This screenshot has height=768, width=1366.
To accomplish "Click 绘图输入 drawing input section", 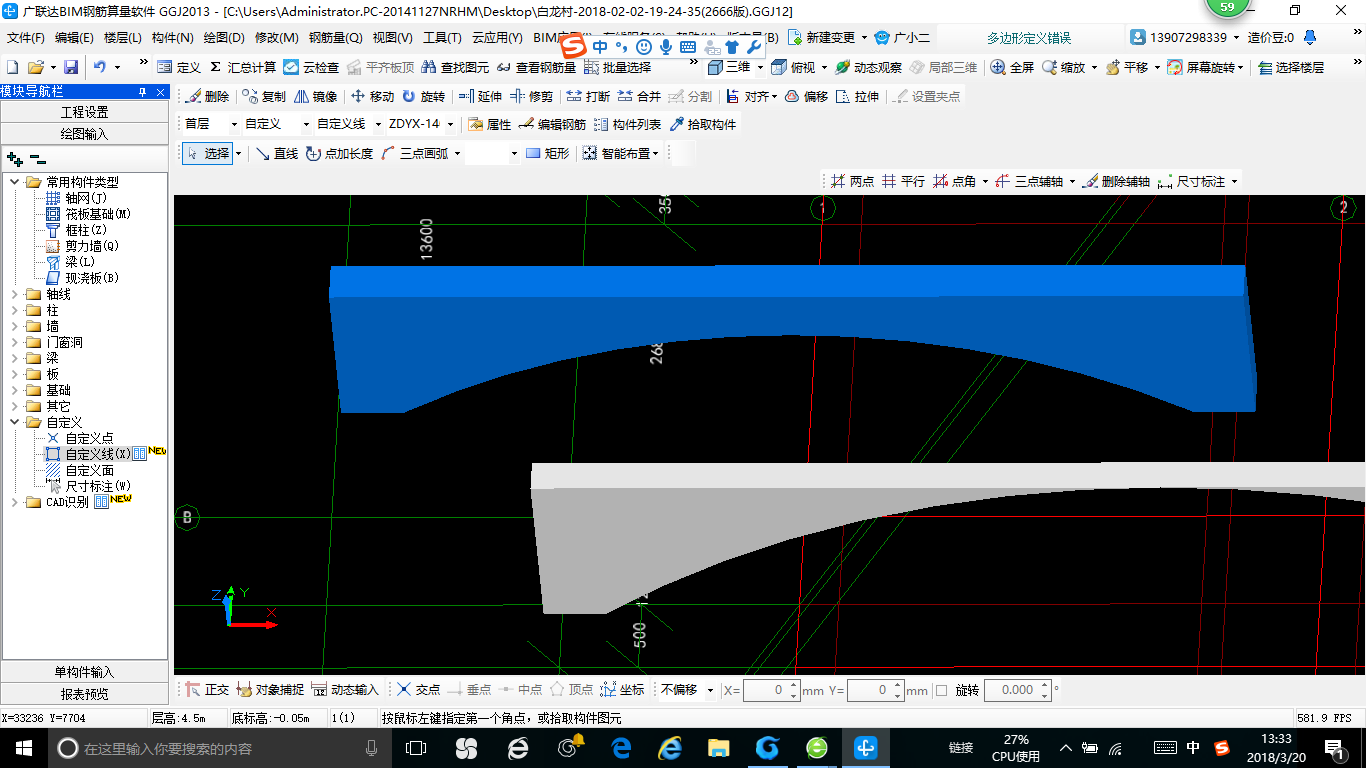I will (x=85, y=134).
